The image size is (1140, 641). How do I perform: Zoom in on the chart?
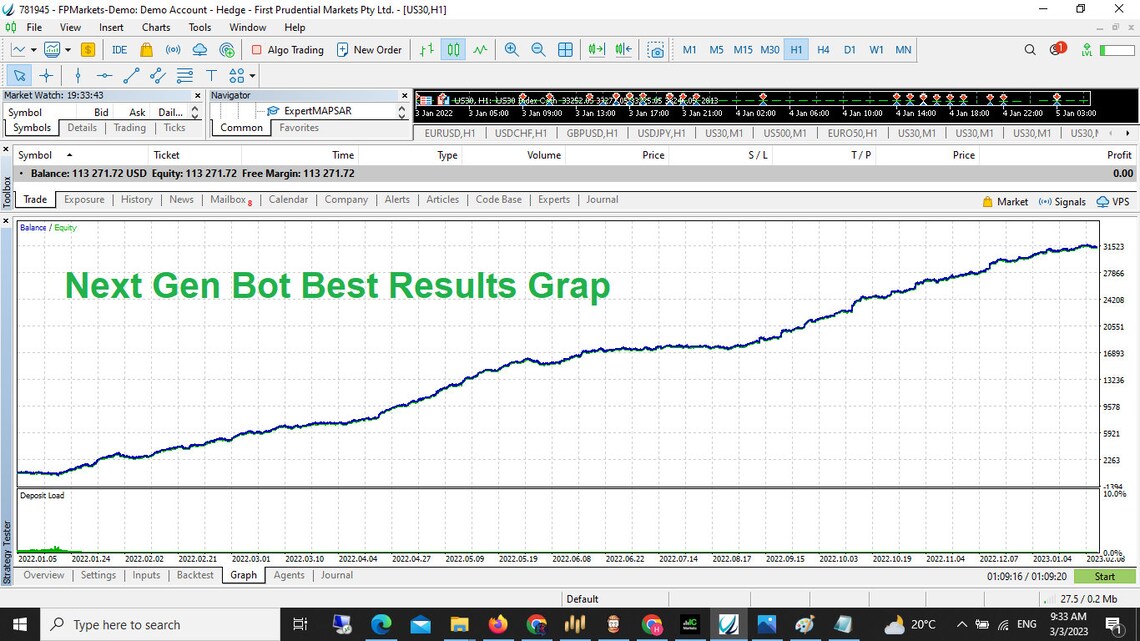coord(512,49)
